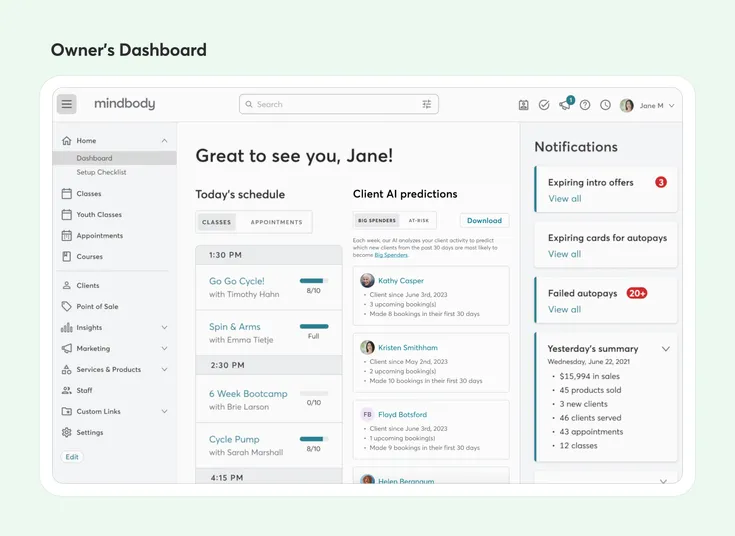Image resolution: width=735 pixels, height=536 pixels.
Task: Click the Services & Products shapes icon
Action: [67, 370]
